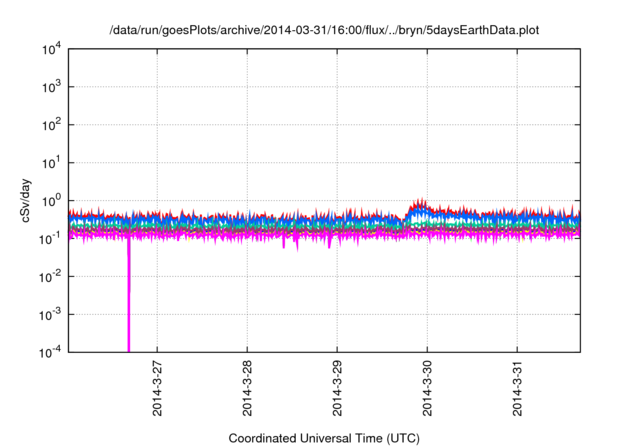Click the red peak near 2014-3-30

tap(420, 203)
